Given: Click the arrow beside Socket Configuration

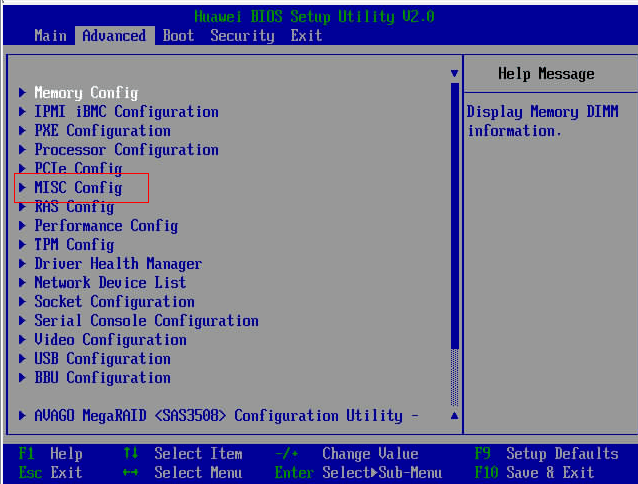Looking at the screenshot, I should click(x=22, y=301).
